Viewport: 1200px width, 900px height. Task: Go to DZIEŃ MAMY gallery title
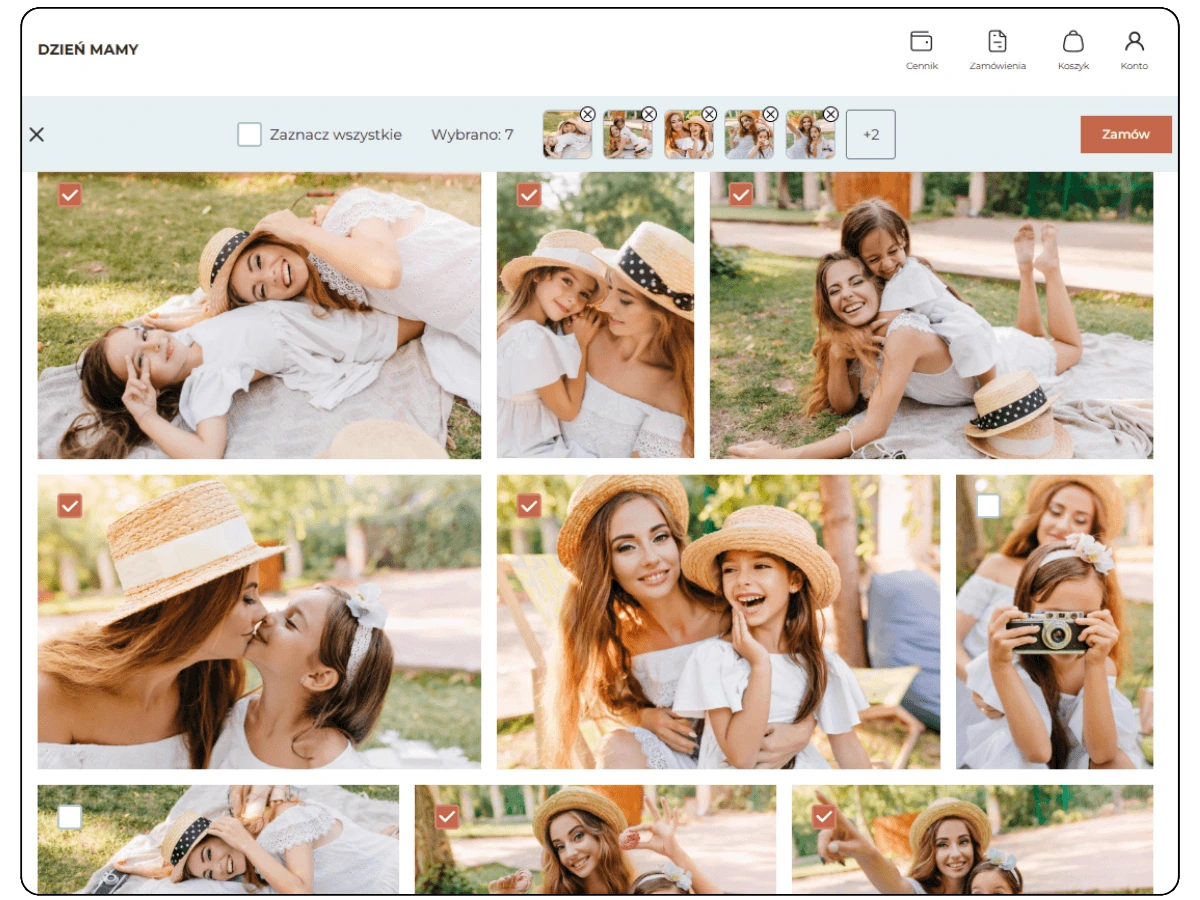(88, 49)
